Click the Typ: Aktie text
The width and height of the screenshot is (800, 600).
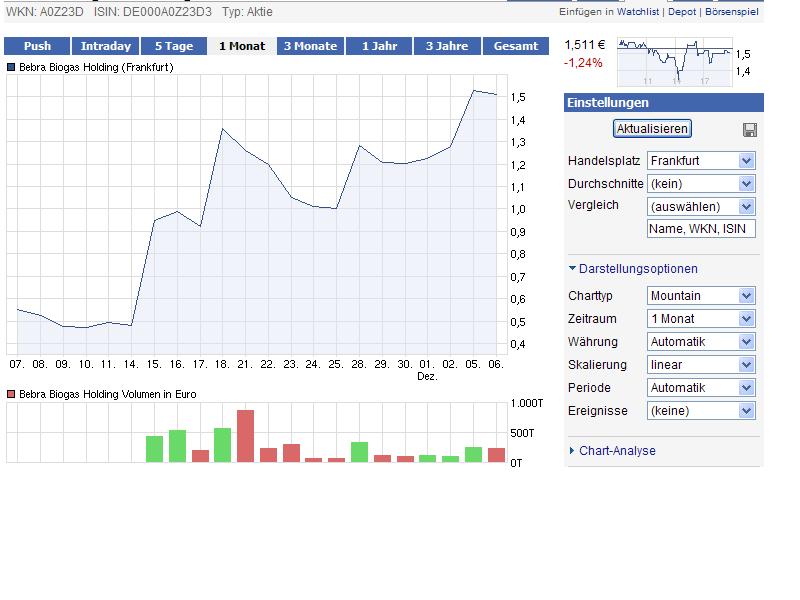click(x=247, y=12)
